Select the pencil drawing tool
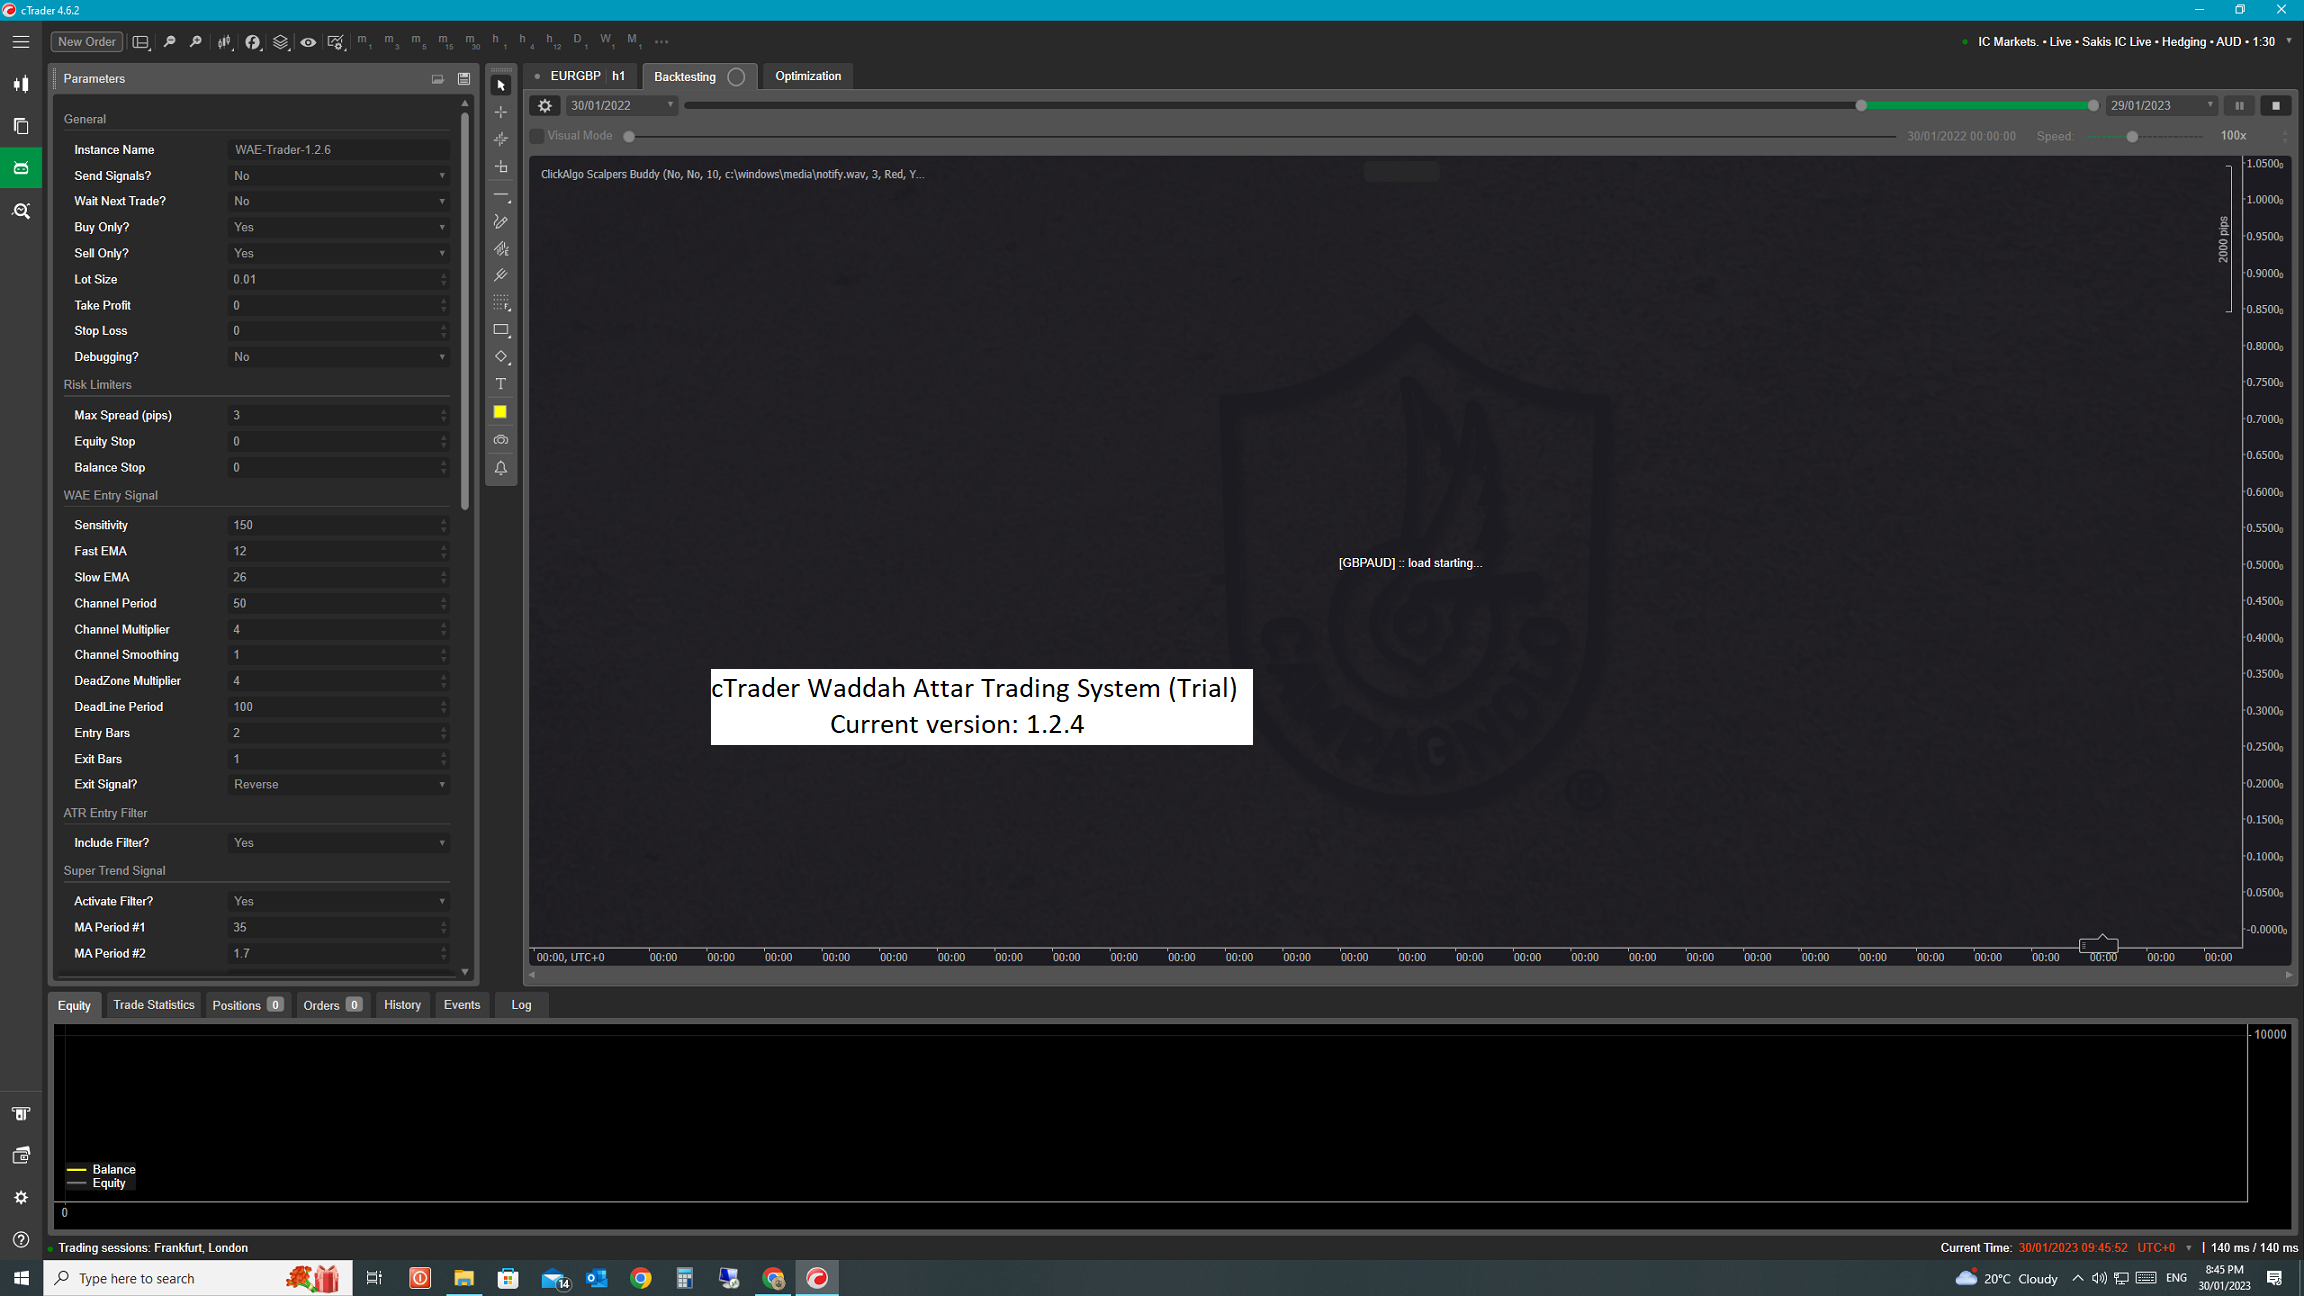Image resolution: width=2304 pixels, height=1296 pixels. pos(501,221)
